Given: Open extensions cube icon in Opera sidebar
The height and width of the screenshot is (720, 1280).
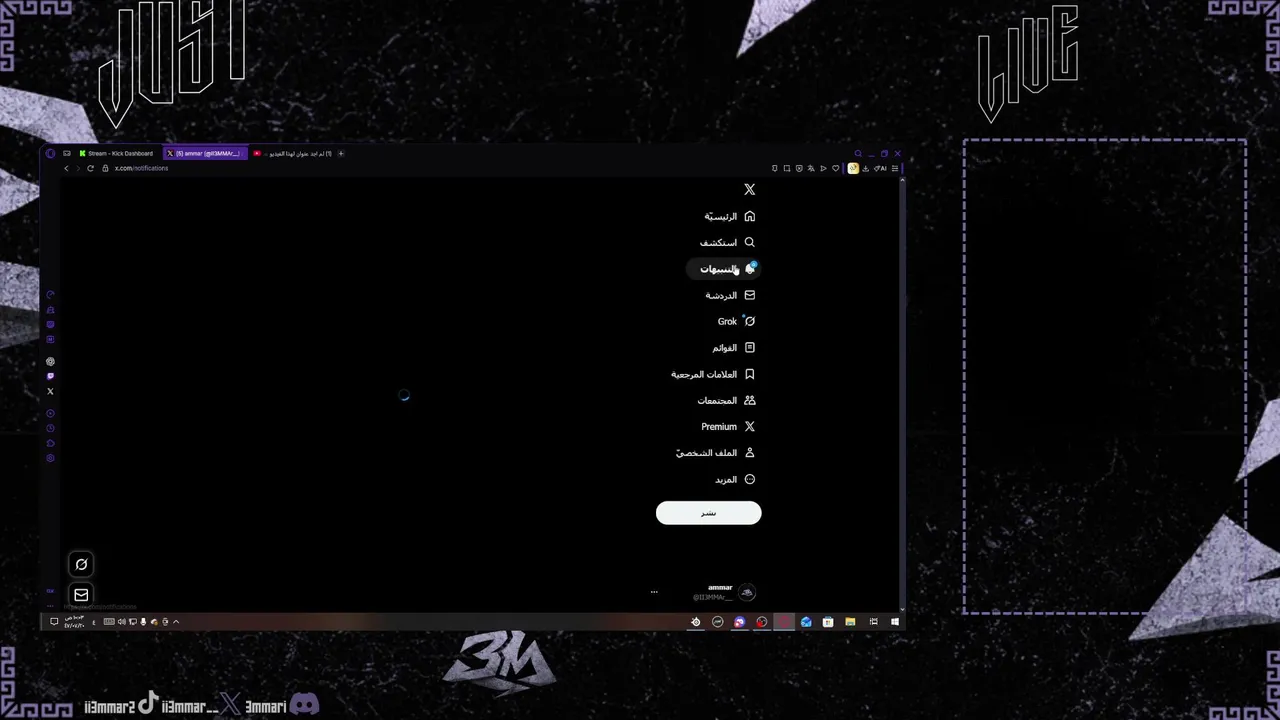Looking at the screenshot, I should (x=50, y=443).
